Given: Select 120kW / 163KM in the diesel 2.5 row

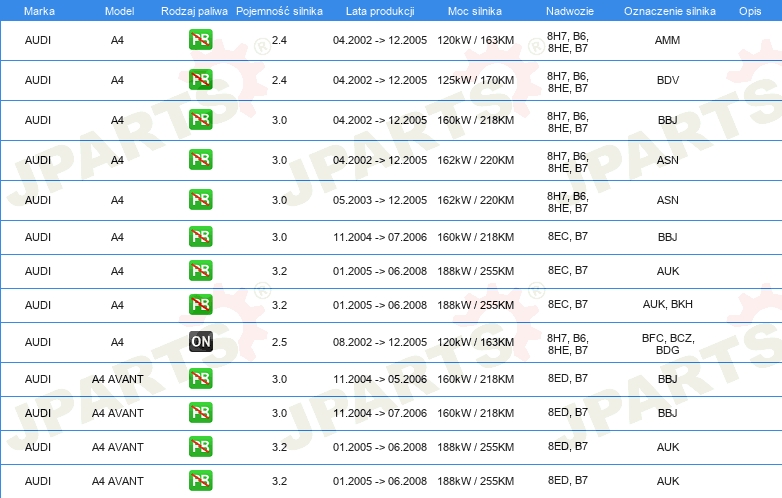Looking at the screenshot, I should (476, 342).
